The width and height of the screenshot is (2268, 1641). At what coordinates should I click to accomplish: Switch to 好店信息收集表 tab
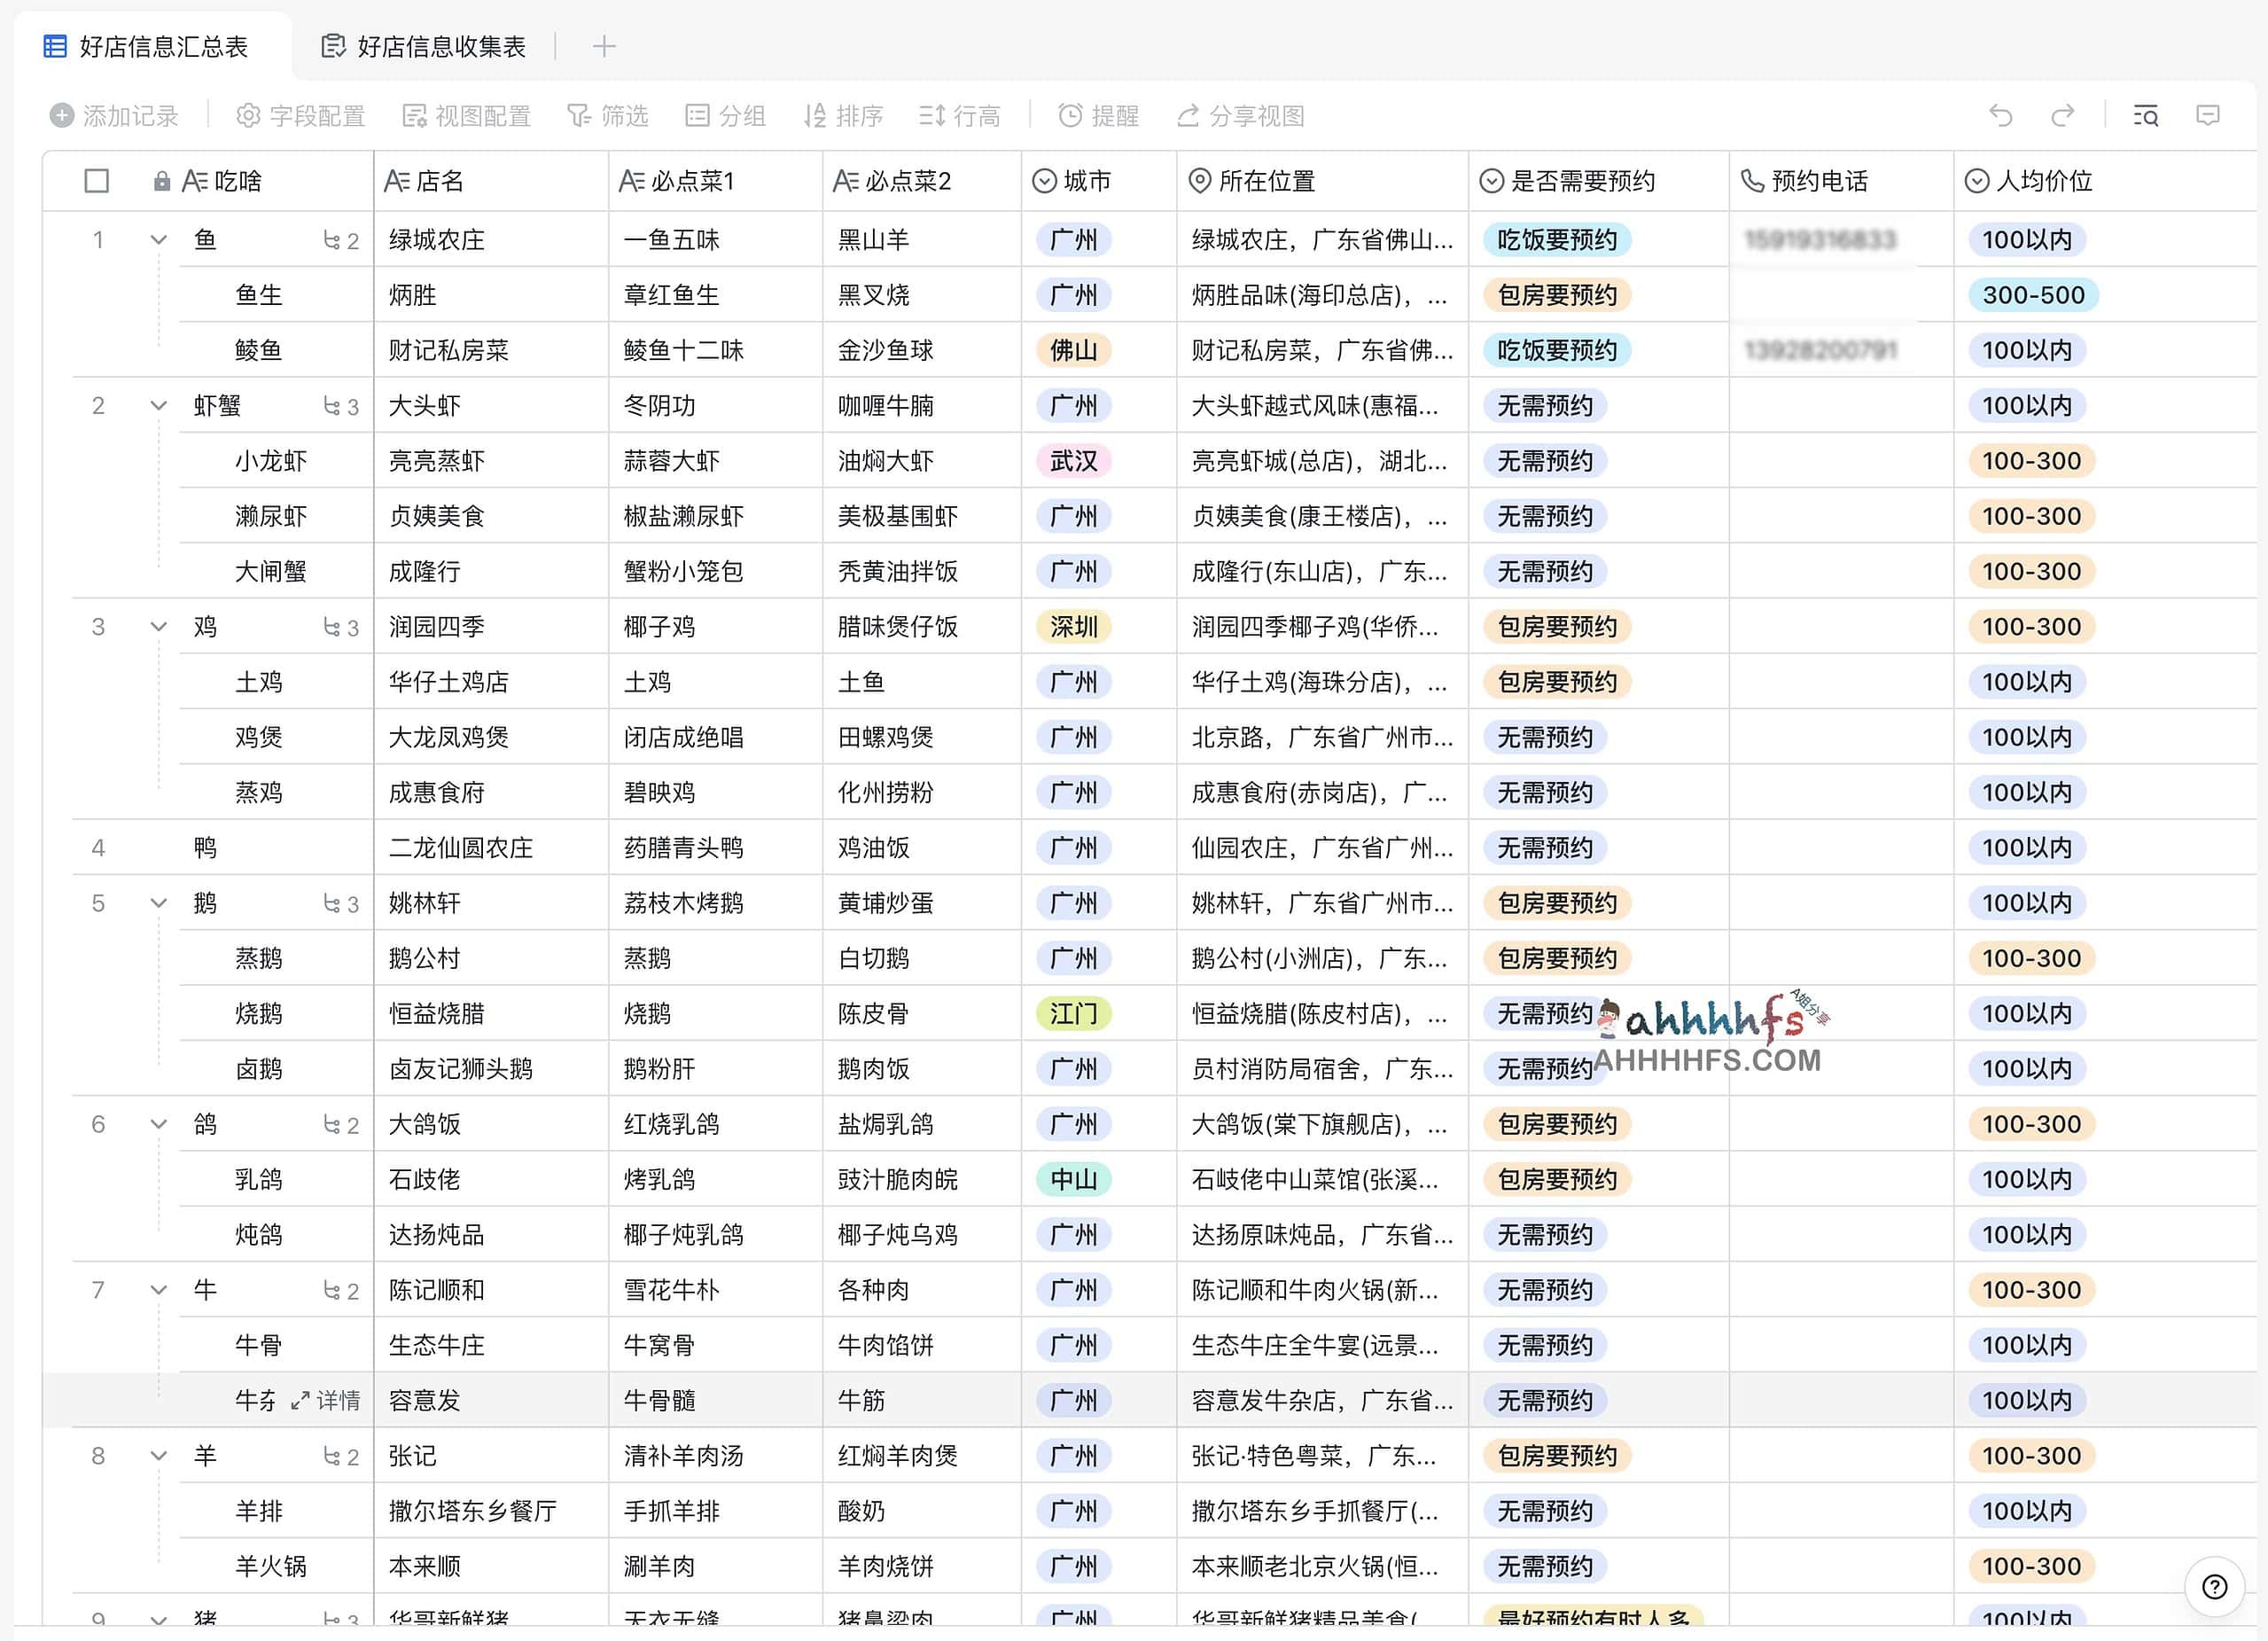click(424, 47)
